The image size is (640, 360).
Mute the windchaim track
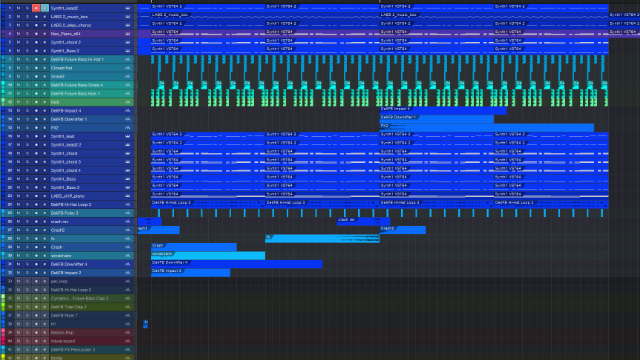(18, 256)
